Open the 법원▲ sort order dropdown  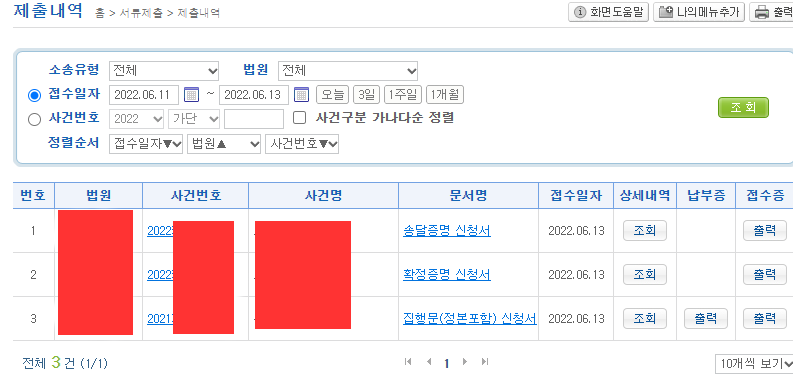[x=224, y=144]
